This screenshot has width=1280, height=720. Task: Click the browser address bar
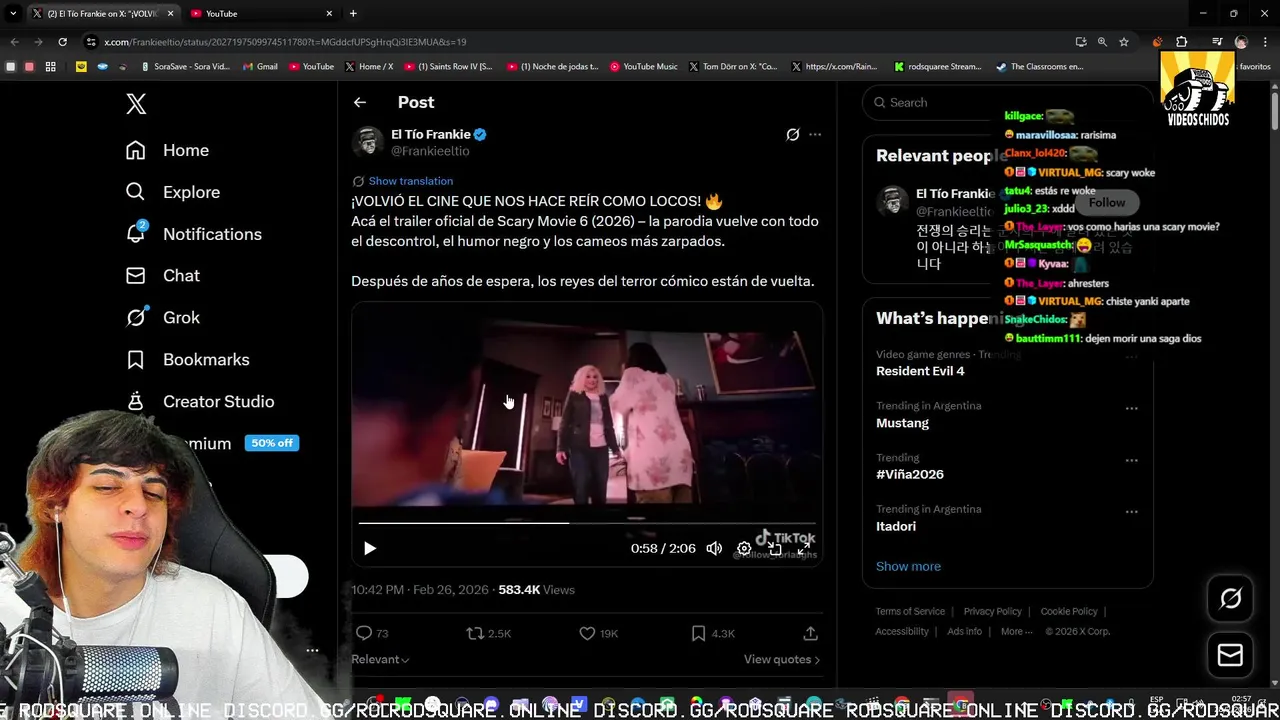pyautogui.click(x=580, y=42)
